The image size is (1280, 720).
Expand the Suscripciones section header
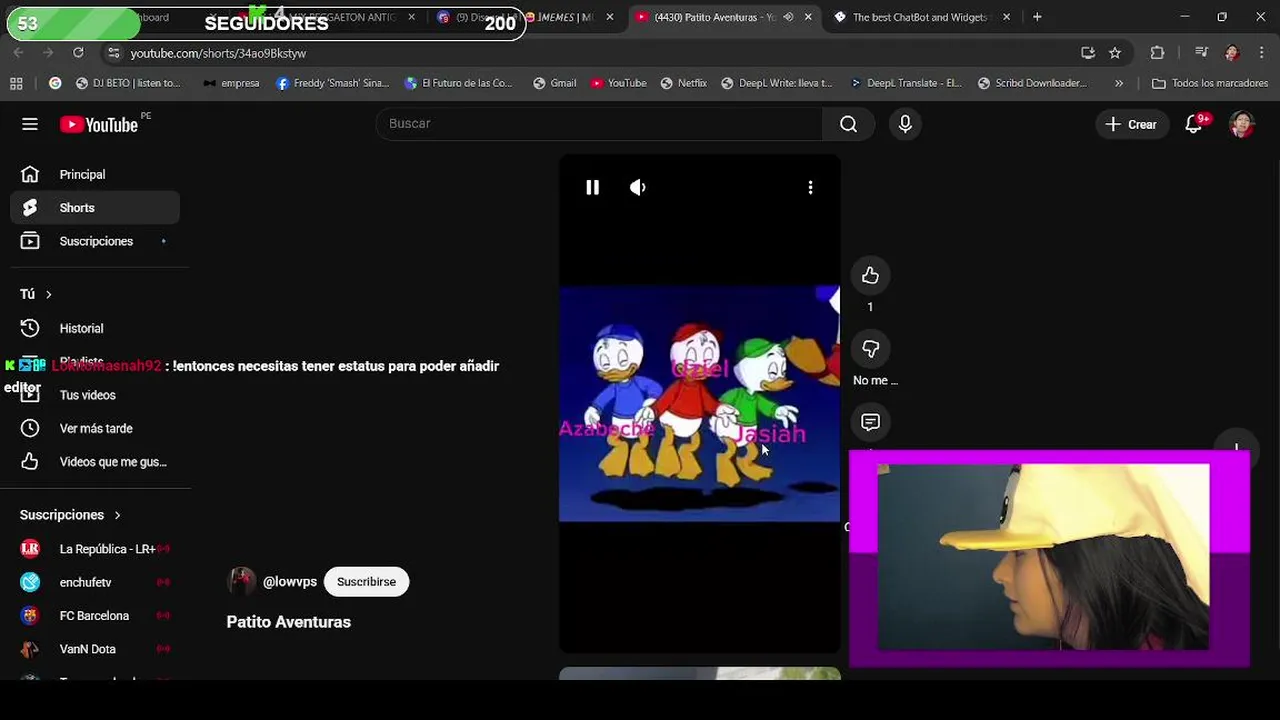click(x=70, y=515)
